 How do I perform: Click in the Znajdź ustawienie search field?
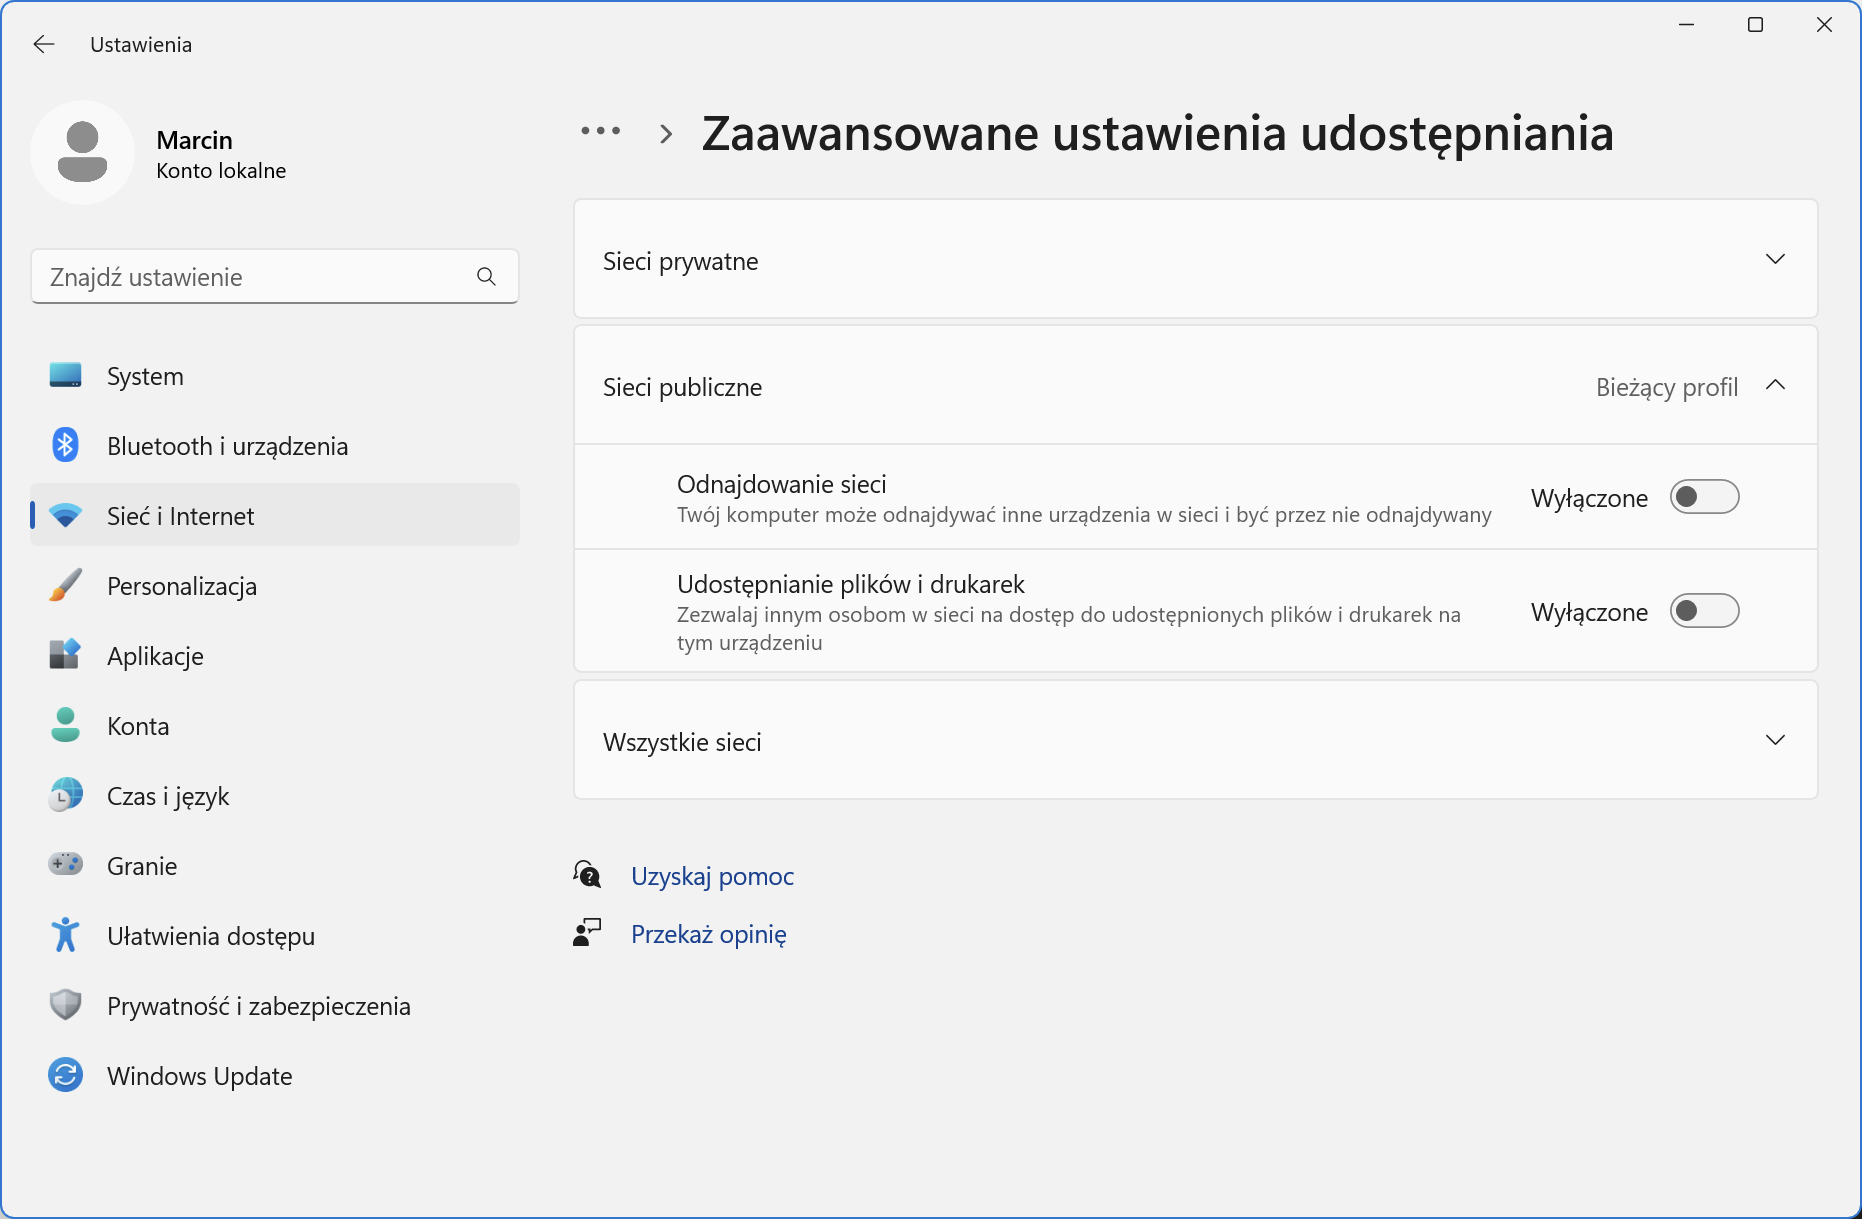(275, 277)
